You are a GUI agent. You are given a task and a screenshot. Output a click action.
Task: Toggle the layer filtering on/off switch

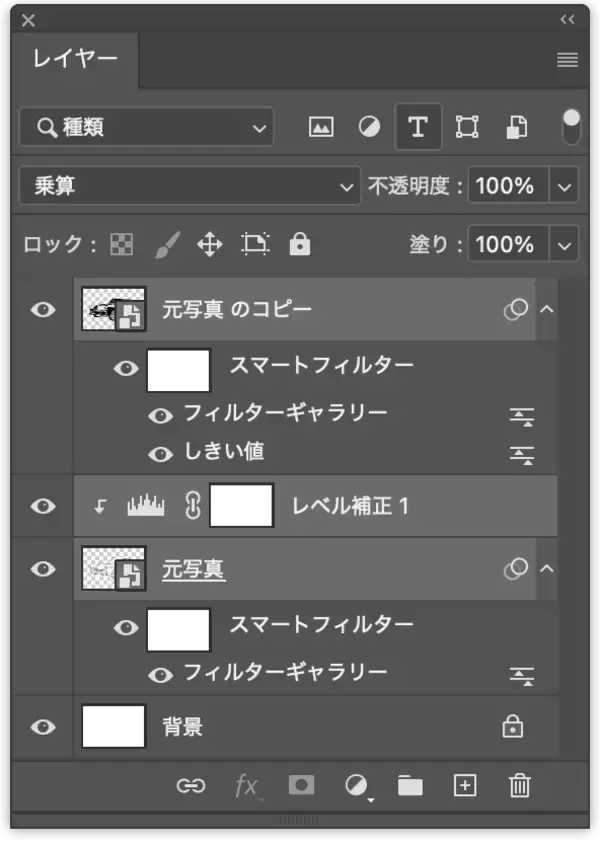click(x=570, y=127)
